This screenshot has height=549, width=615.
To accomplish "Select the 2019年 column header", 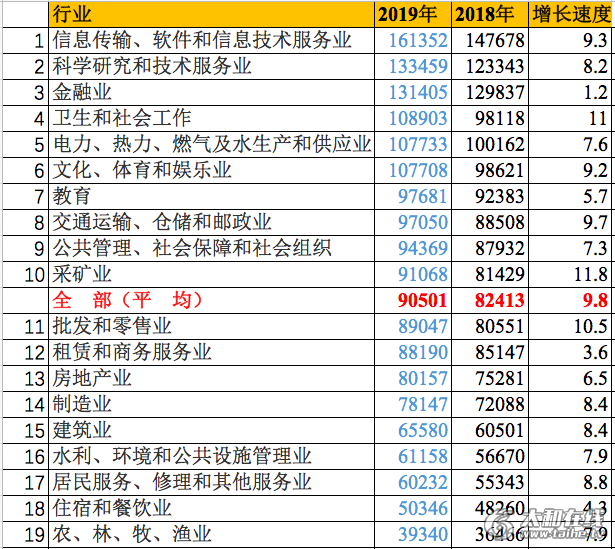I will coord(413,15).
